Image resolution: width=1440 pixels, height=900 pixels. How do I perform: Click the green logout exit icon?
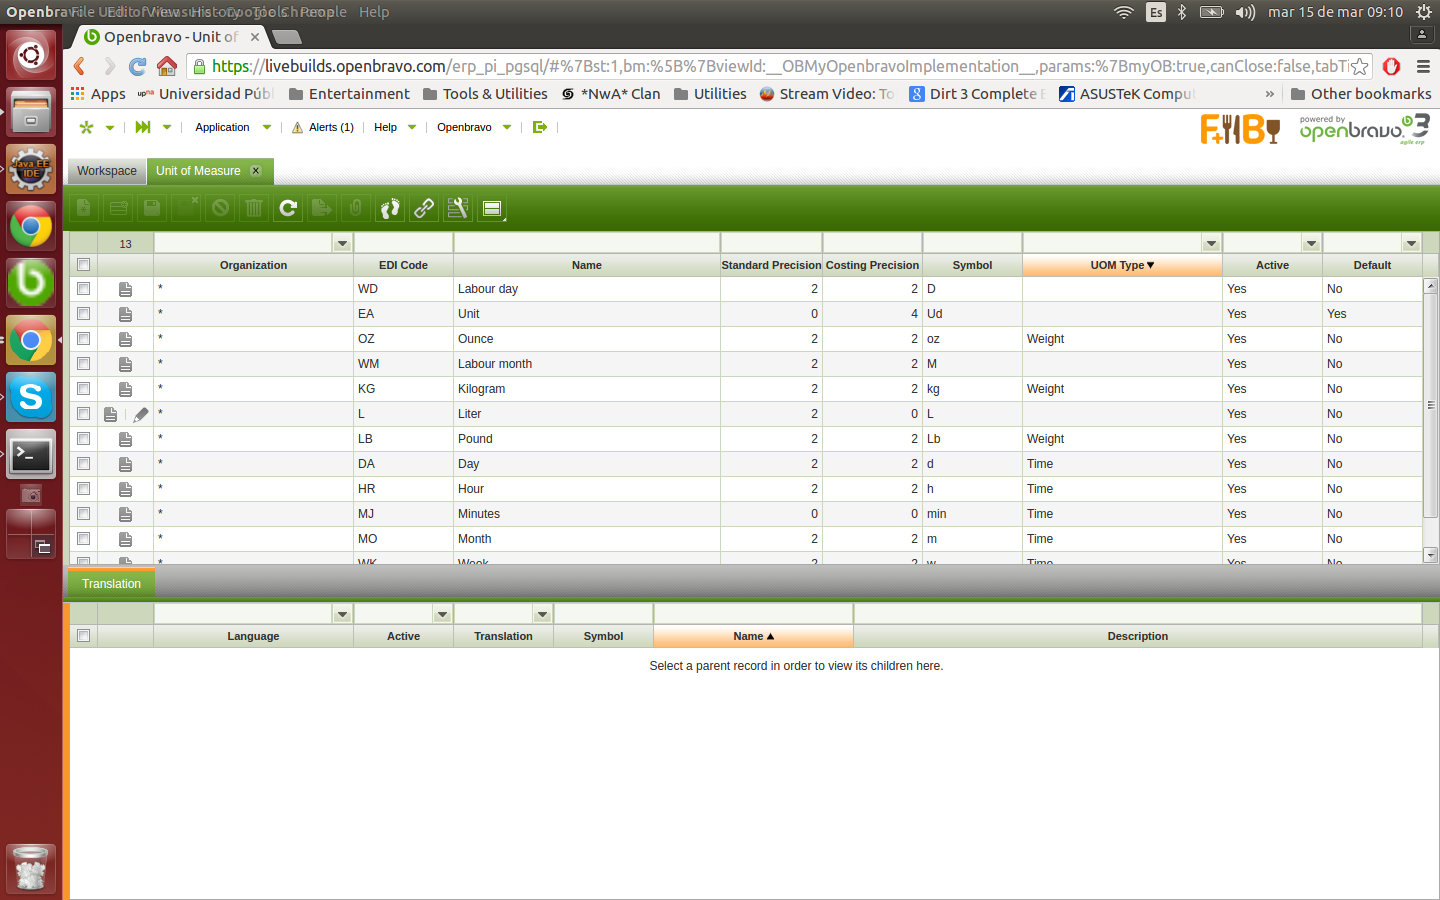540,127
